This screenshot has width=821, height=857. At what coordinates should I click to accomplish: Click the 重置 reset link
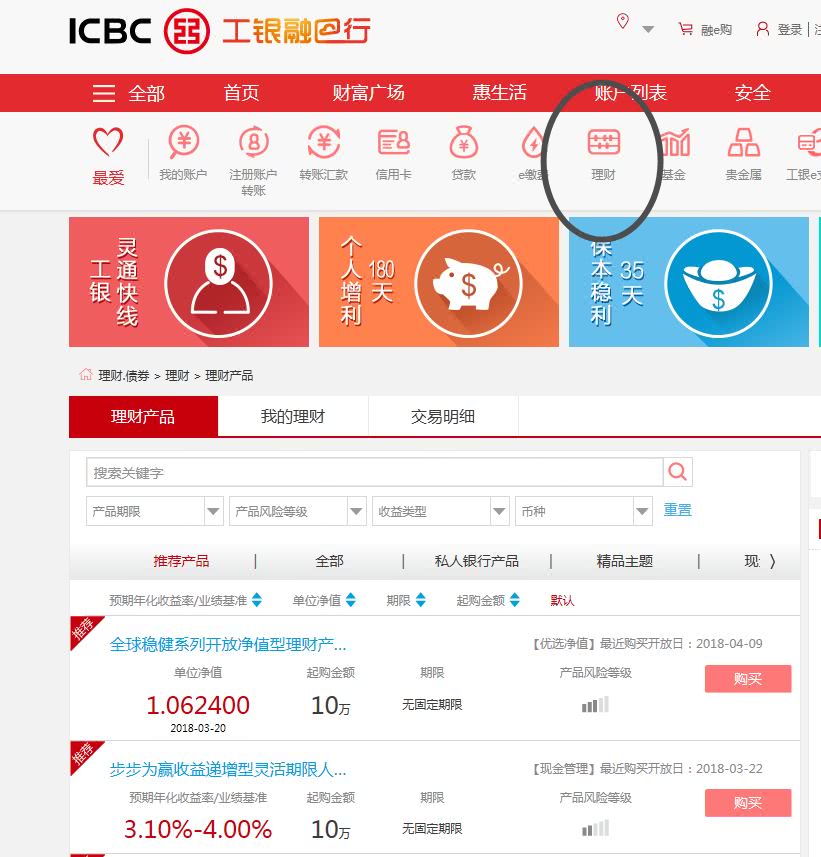(677, 510)
